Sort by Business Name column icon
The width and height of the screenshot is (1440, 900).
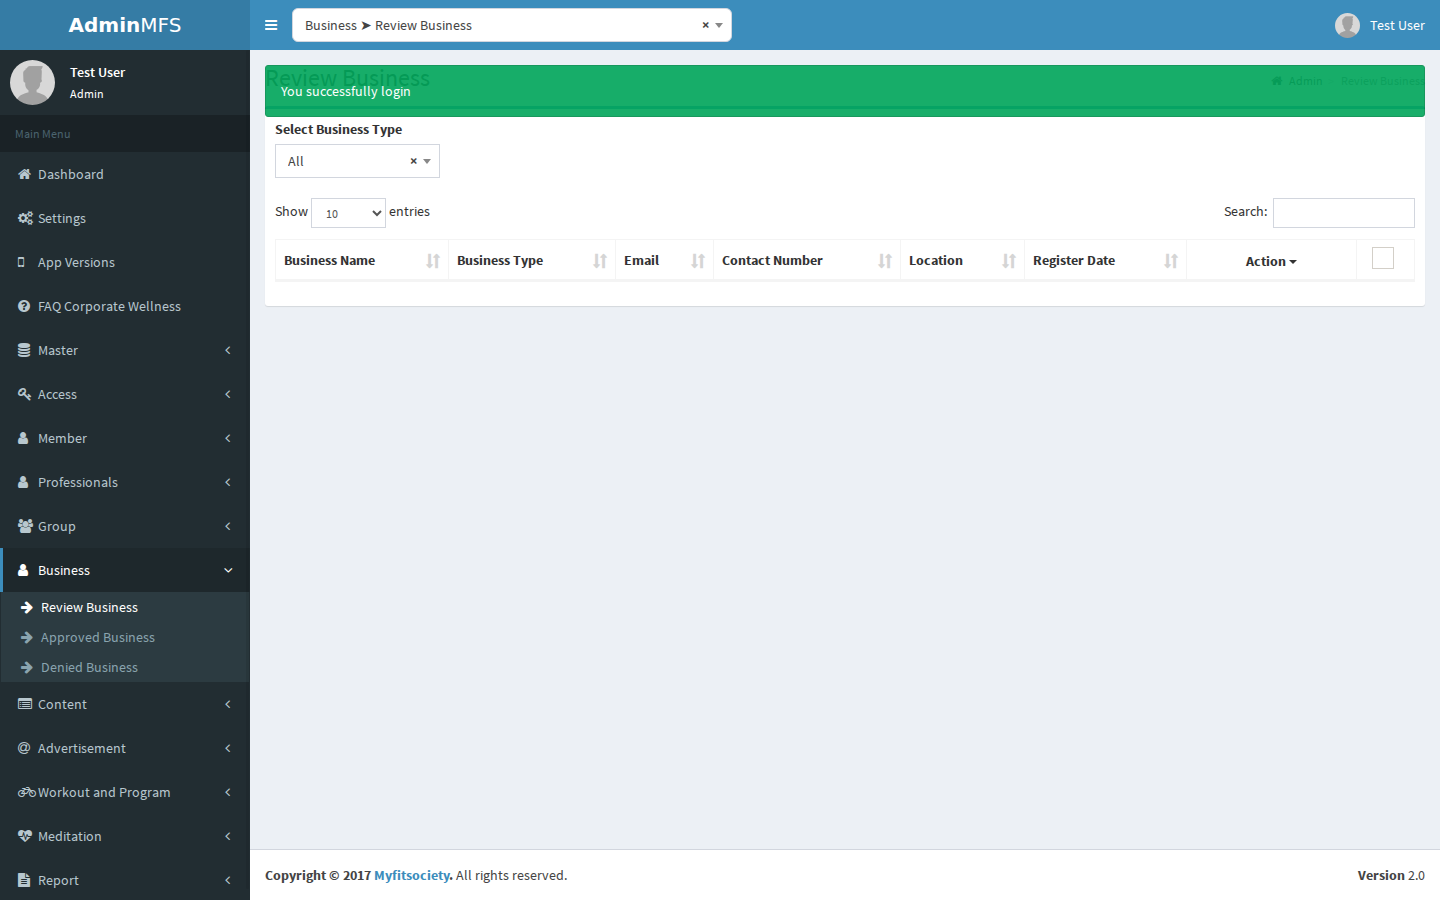(x=433, y=261)
